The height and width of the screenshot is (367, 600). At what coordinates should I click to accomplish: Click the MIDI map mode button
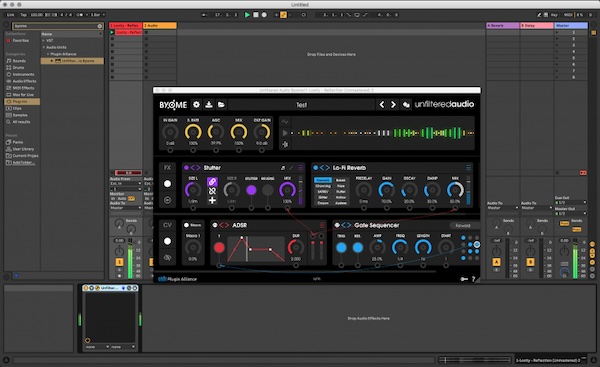[568, 15]
